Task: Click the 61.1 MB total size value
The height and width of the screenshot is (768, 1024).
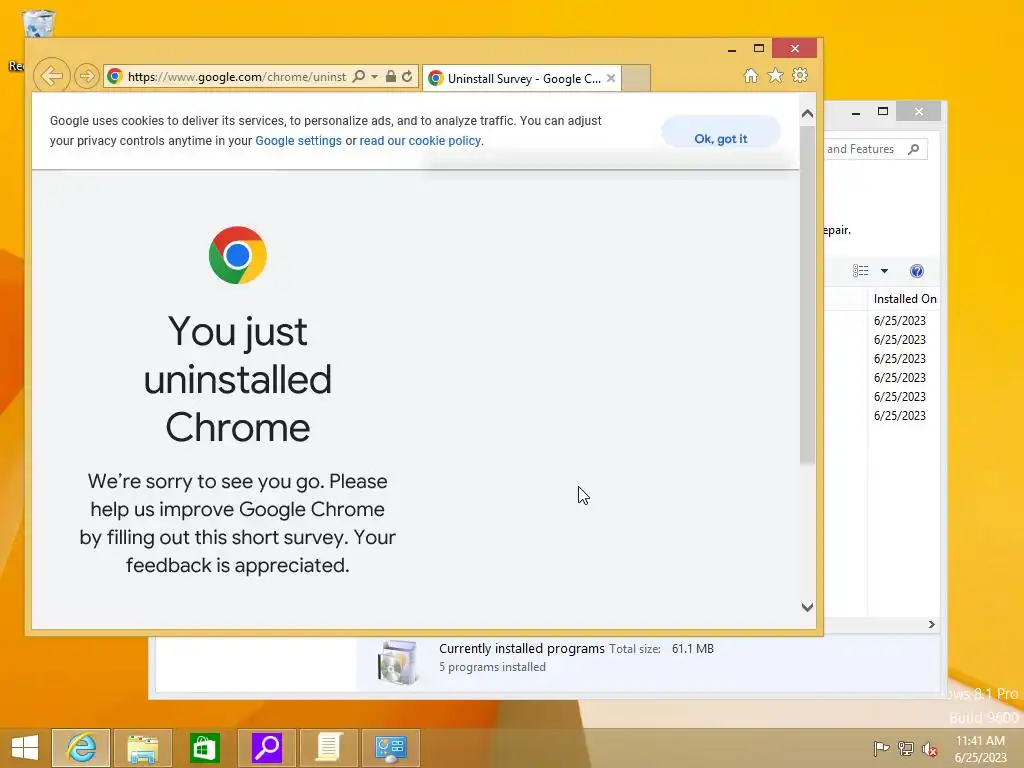Action: pos(693,648)
